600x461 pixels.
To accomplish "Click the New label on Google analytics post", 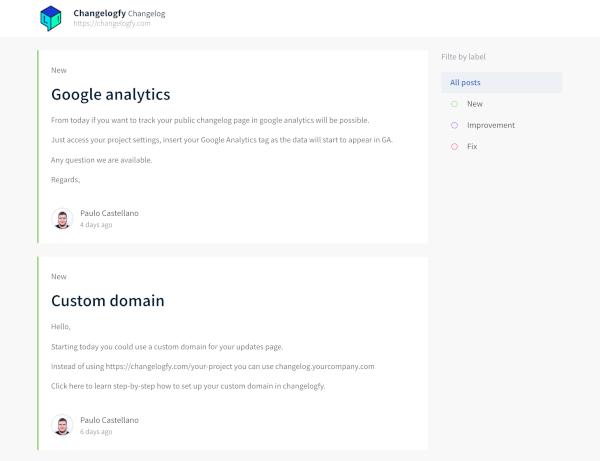I will (59, 70).
